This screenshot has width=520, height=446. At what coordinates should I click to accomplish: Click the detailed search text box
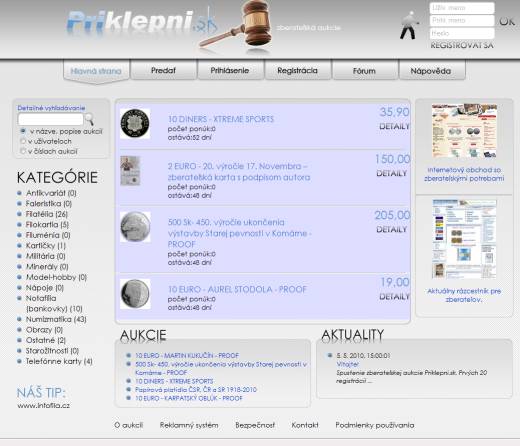point(51,119)
